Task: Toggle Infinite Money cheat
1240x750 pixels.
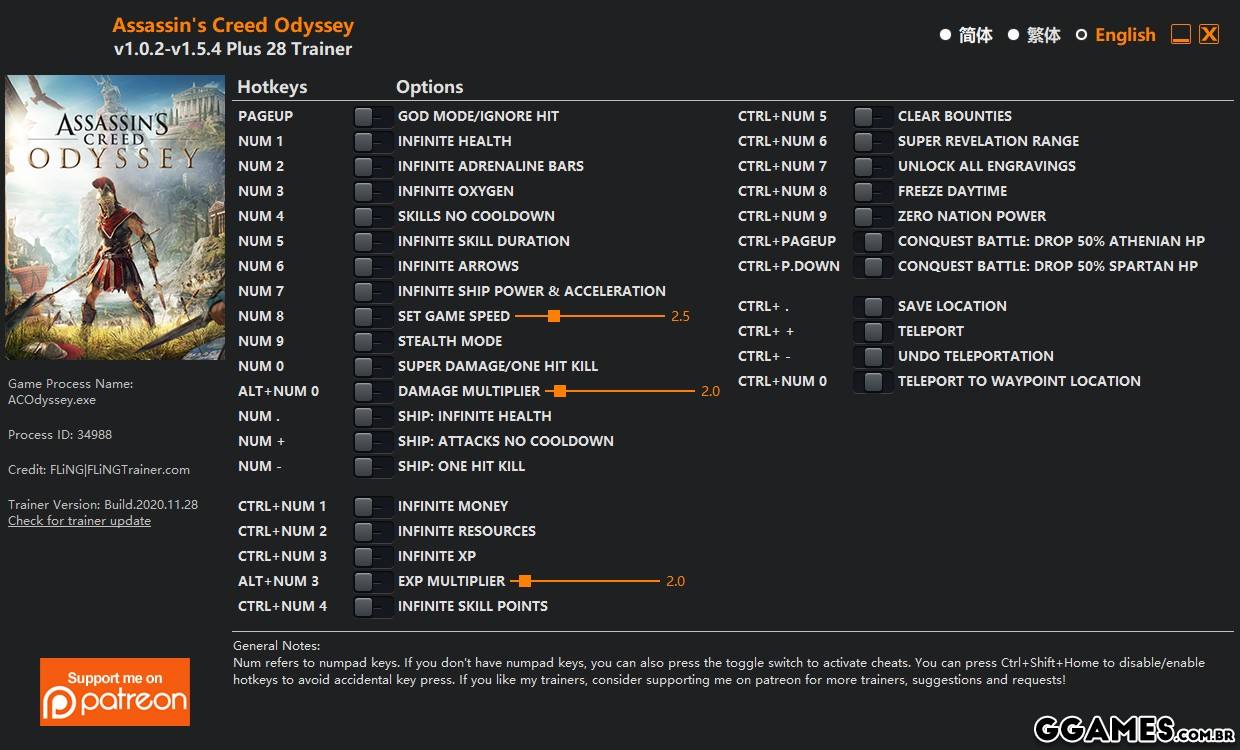Action: click(x=372, y=507)
